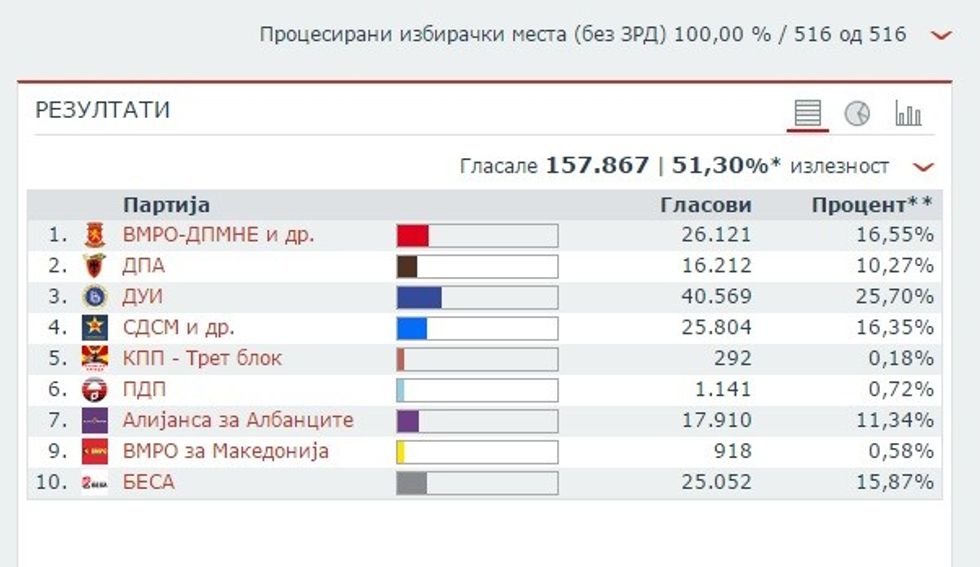Click the ДУИ party logo
This screenshot has height=567, width=980.
[94, 297]
